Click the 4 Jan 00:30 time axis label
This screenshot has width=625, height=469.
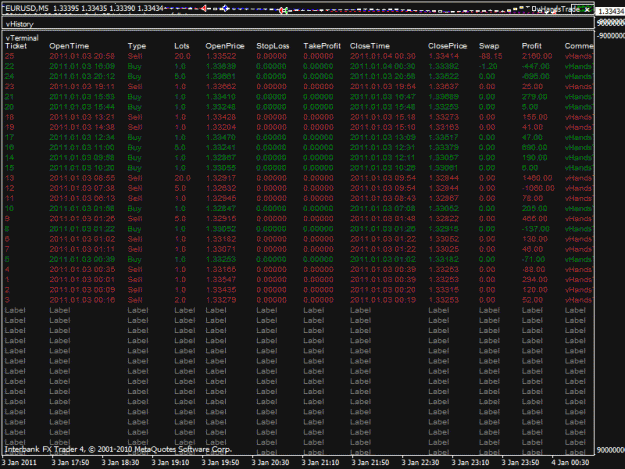[570, 463]
